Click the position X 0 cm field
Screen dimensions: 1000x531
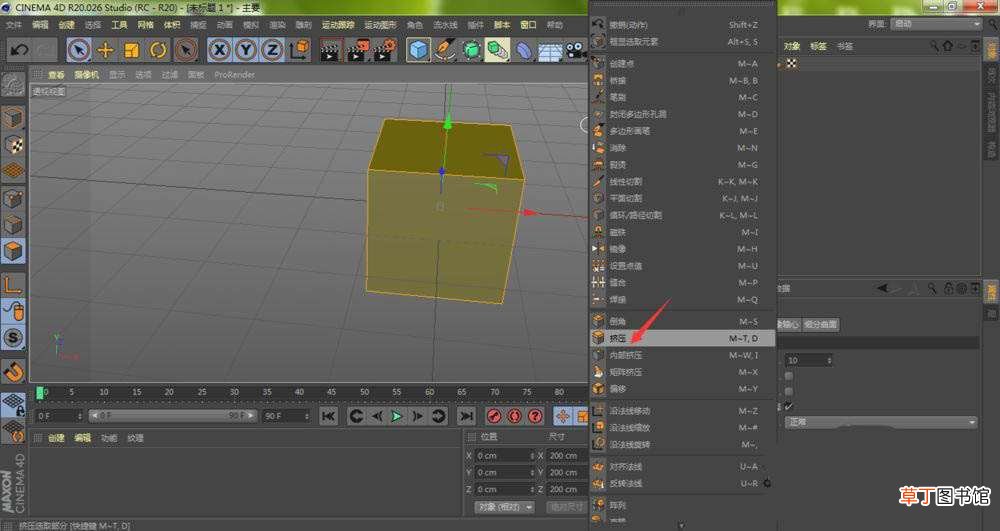pyautogui.click(x=505, y=456)
